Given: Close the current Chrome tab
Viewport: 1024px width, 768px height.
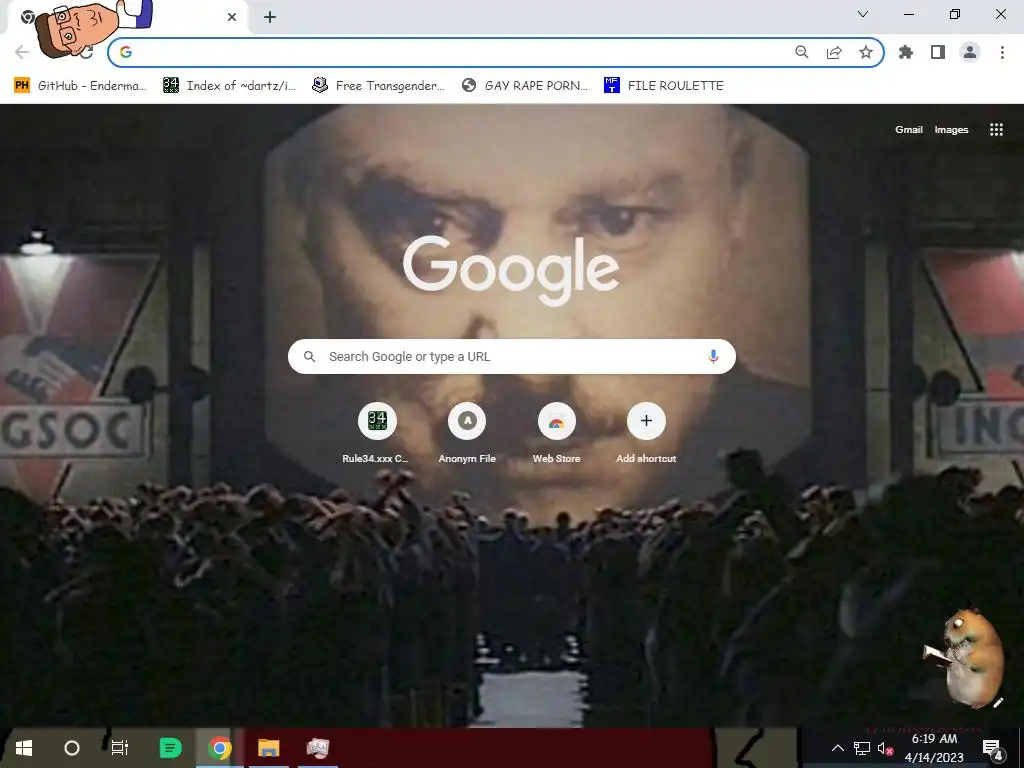Looking at the screenshot, I should 232,17.
